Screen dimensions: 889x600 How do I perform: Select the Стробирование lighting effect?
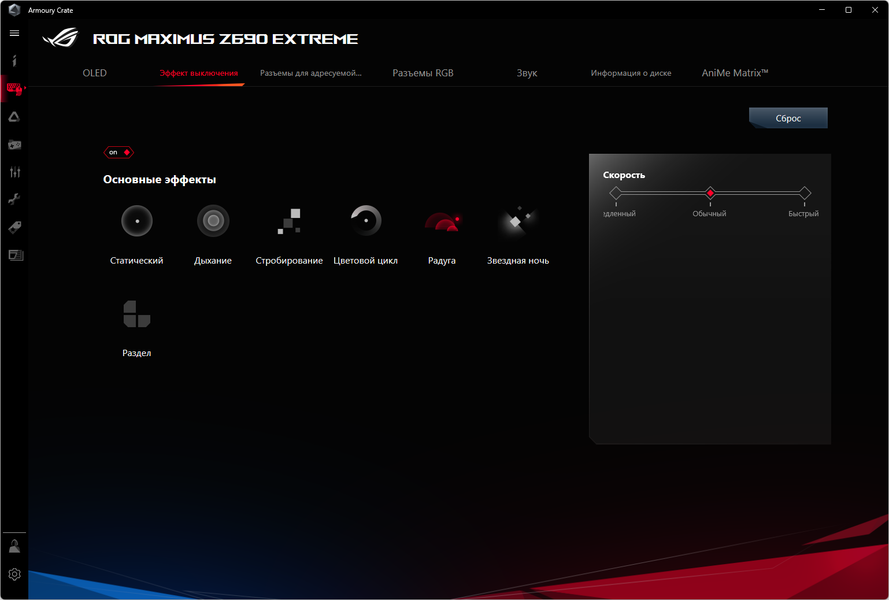tap(289, 235)
